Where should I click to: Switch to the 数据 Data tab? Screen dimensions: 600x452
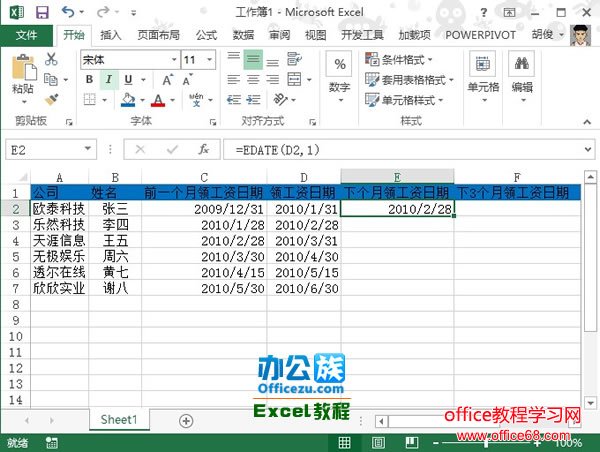pyautogui.click(x=243, y=35)
